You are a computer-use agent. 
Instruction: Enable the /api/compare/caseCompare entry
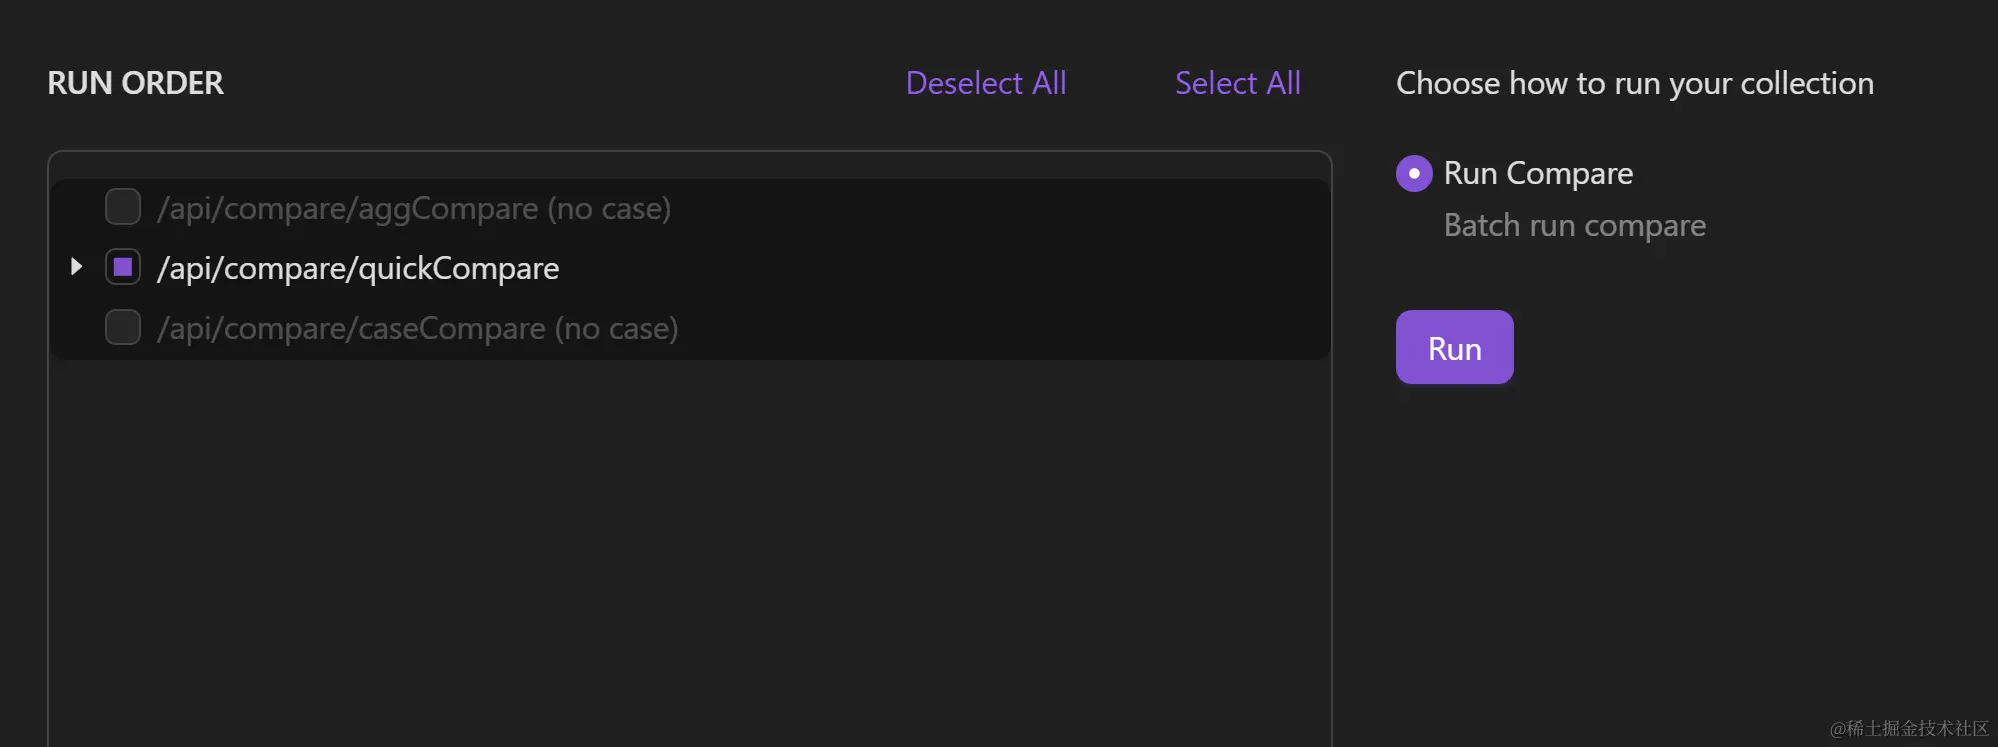(122, 327)
